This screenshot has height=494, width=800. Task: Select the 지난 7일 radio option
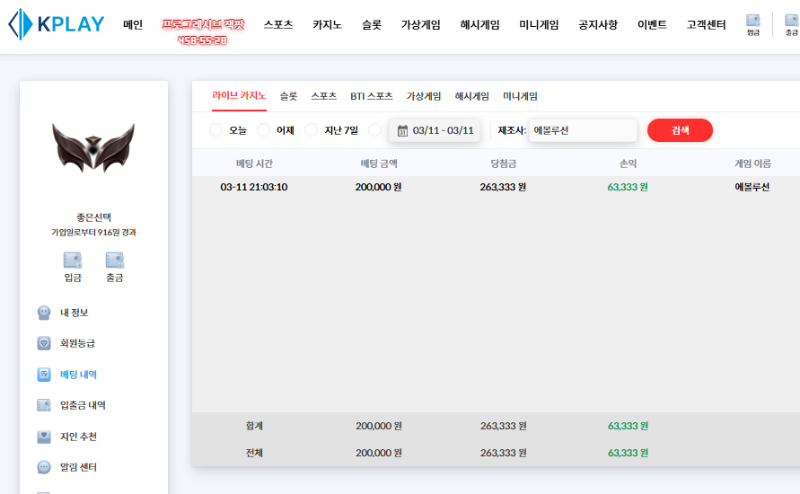click(x=311, y=130)
